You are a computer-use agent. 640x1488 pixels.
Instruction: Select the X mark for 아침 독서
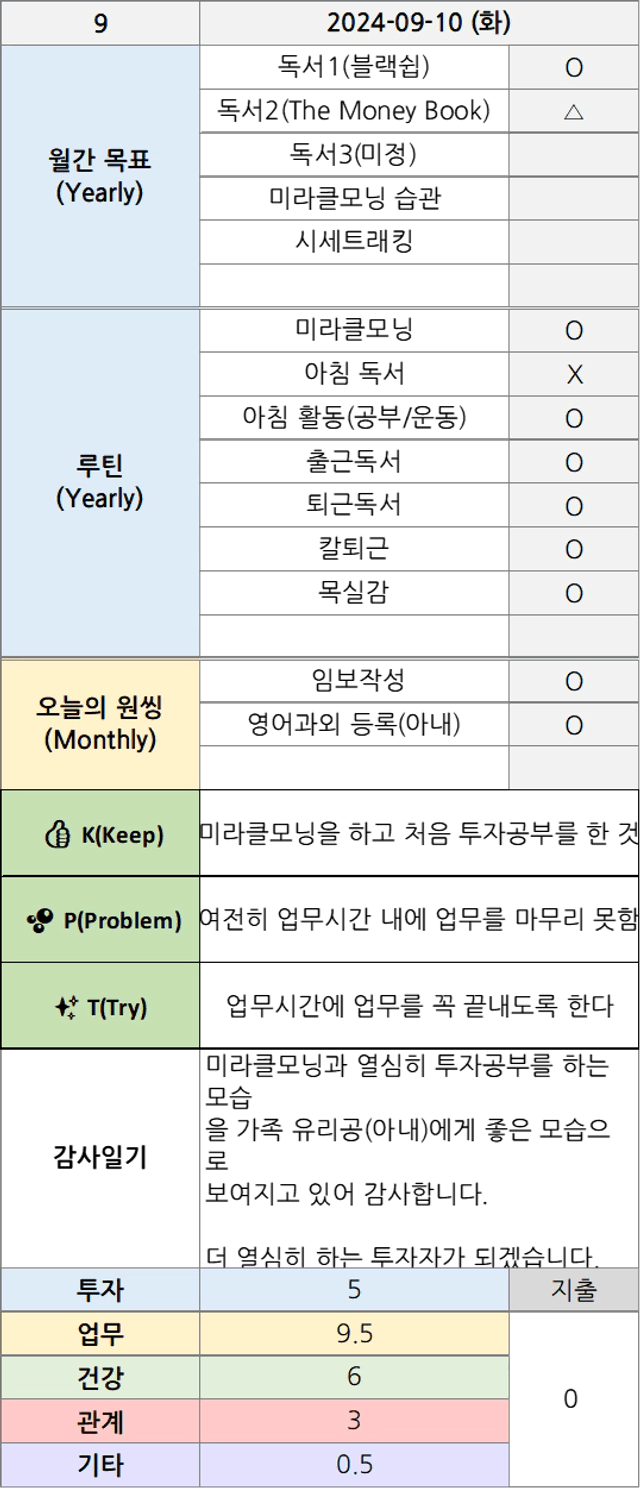click(574, 375)
